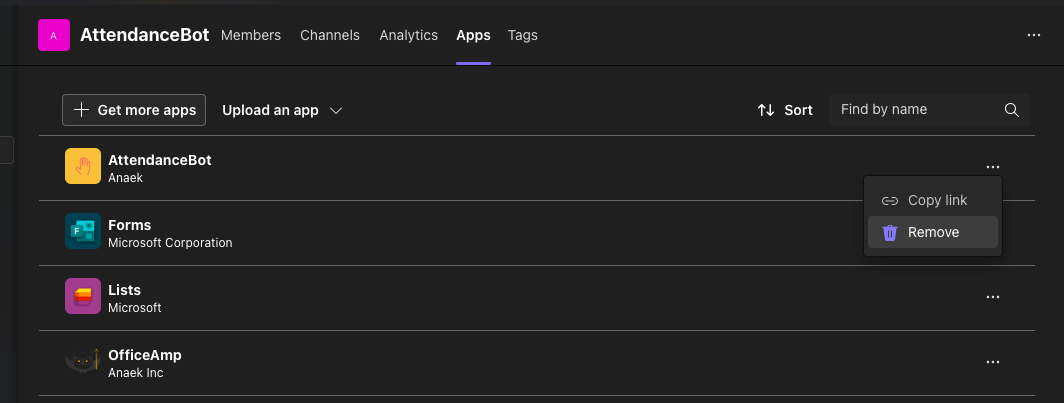Switch to the Tags tab

pyautogui.click(x=522, y=35)
